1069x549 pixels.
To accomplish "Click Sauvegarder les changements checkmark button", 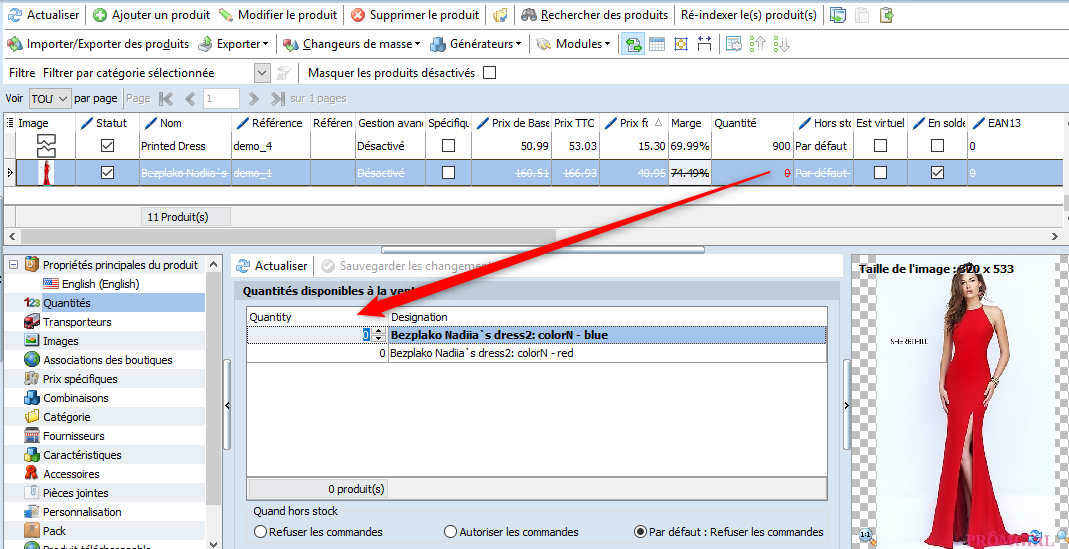I will [406, 266].
